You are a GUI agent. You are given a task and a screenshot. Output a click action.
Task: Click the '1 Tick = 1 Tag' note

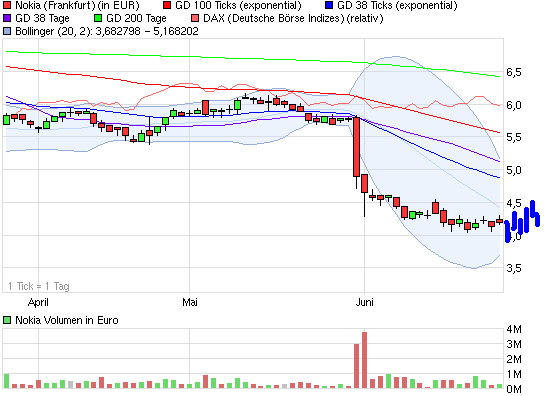39,286
